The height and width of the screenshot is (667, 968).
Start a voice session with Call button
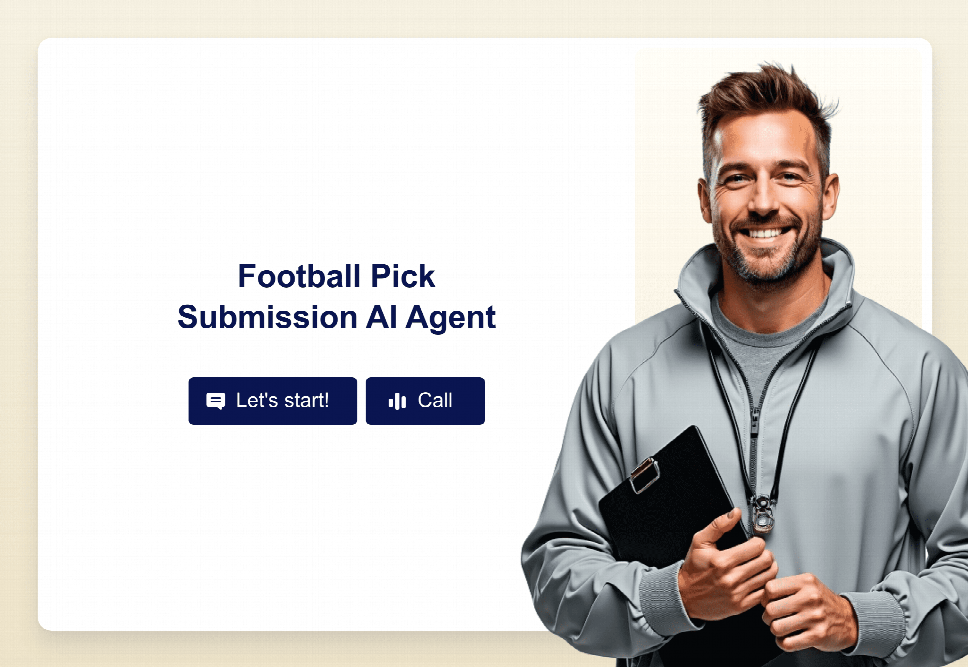425,401
